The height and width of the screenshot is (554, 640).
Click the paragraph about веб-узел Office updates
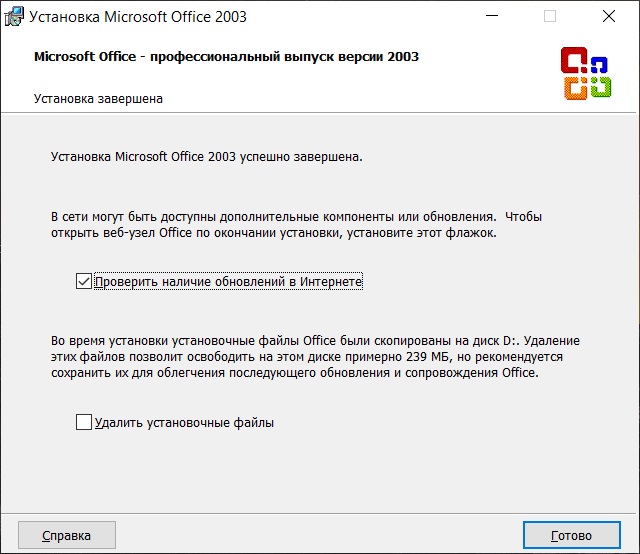point(296,225)
